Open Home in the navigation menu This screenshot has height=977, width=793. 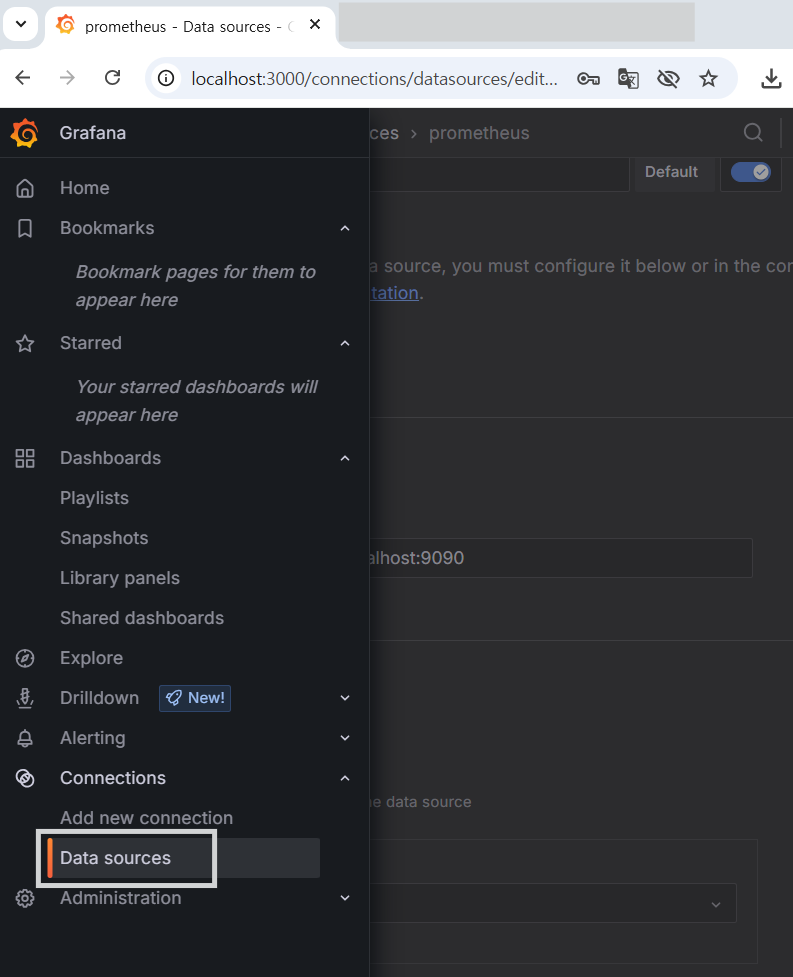(x=85, y=188)
